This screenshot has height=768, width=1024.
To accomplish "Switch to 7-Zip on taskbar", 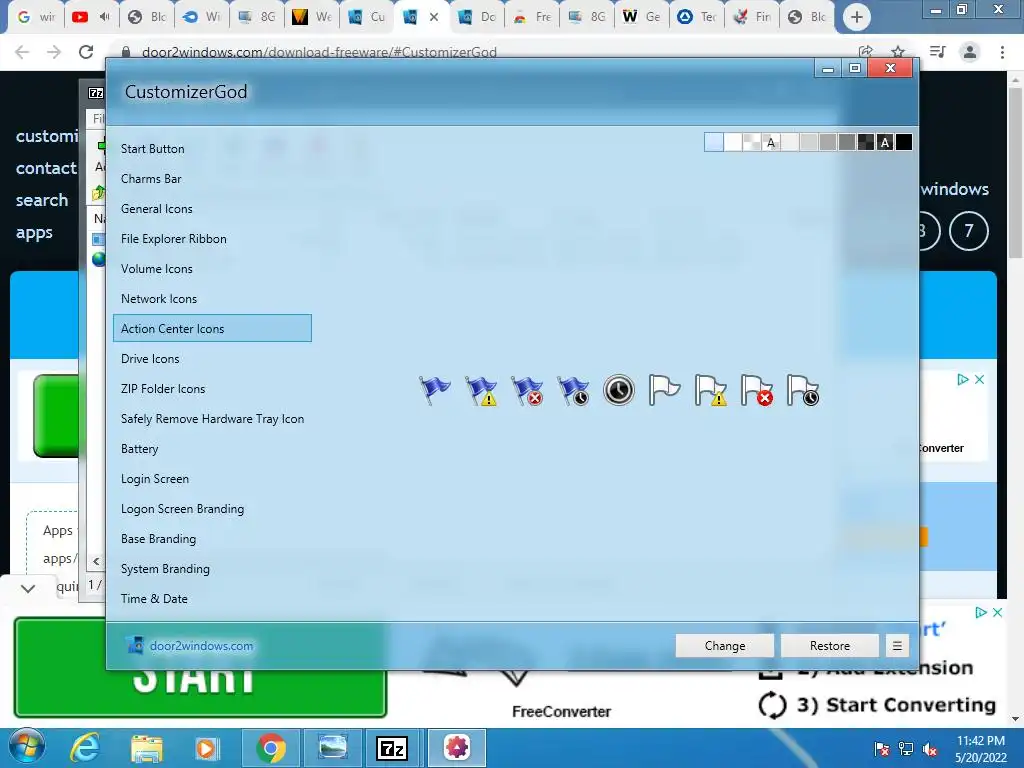I will [x=393, y=748].
